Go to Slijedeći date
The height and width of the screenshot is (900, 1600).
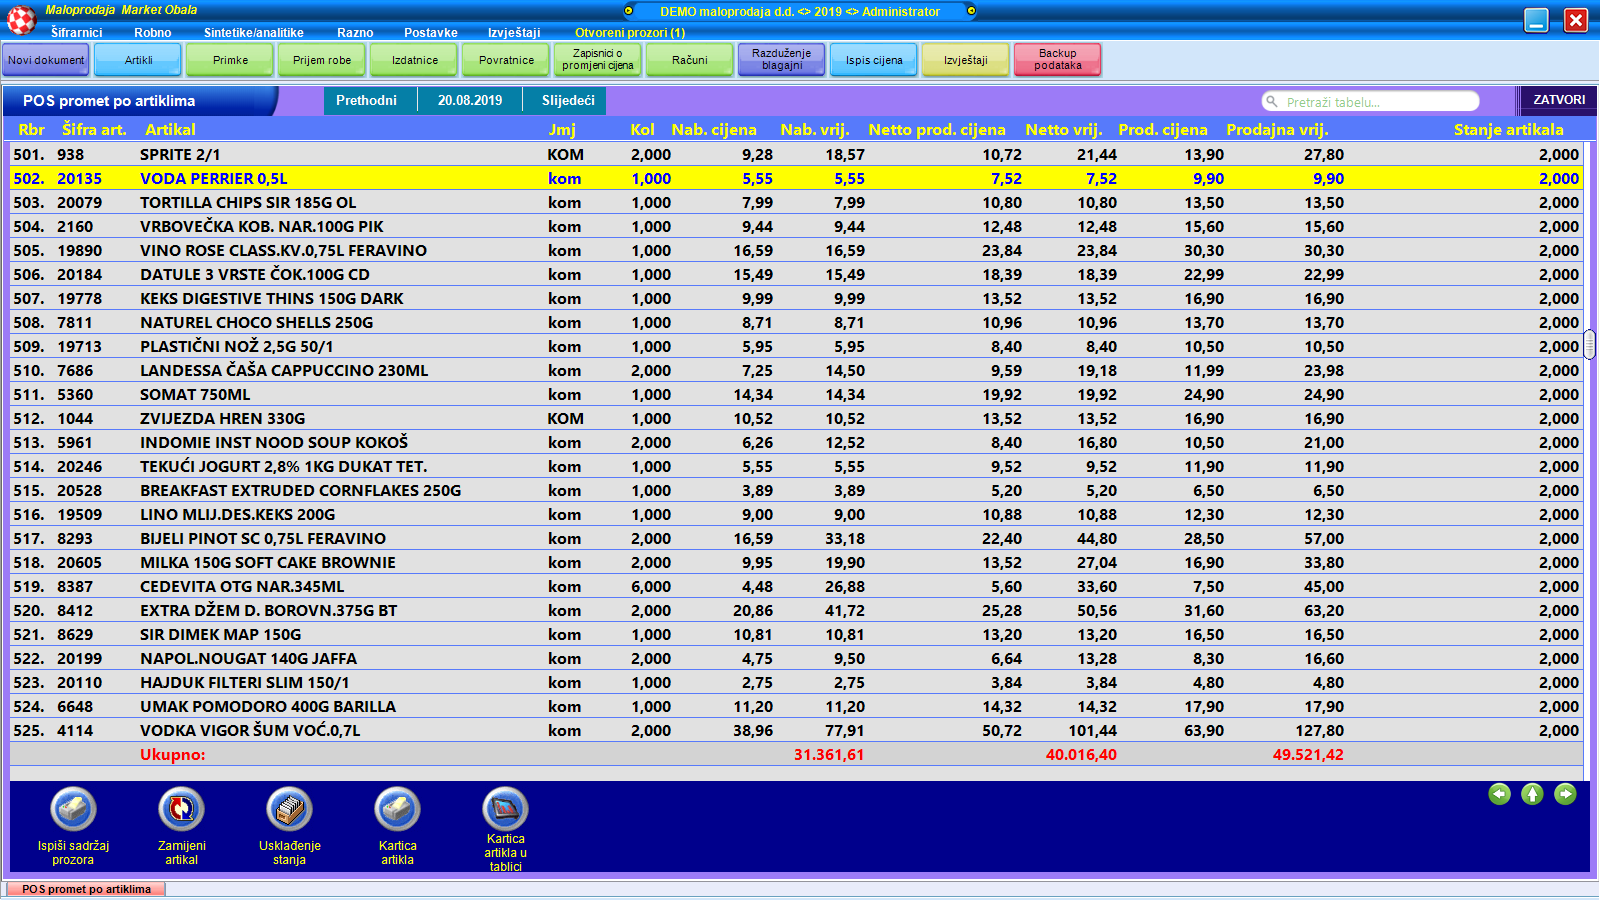pos(568,101)
